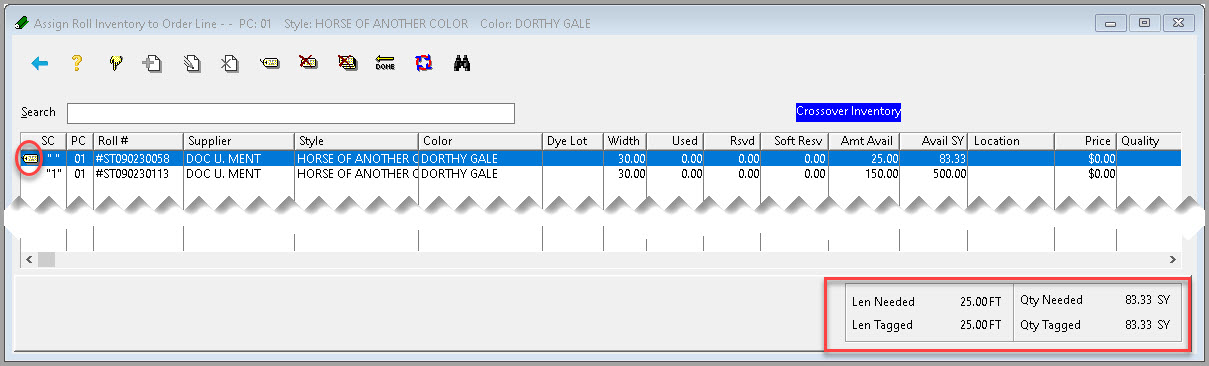The image size is (1209, 366).
Task: Click the yellow tag roll icon
Action: pos(269,64)
